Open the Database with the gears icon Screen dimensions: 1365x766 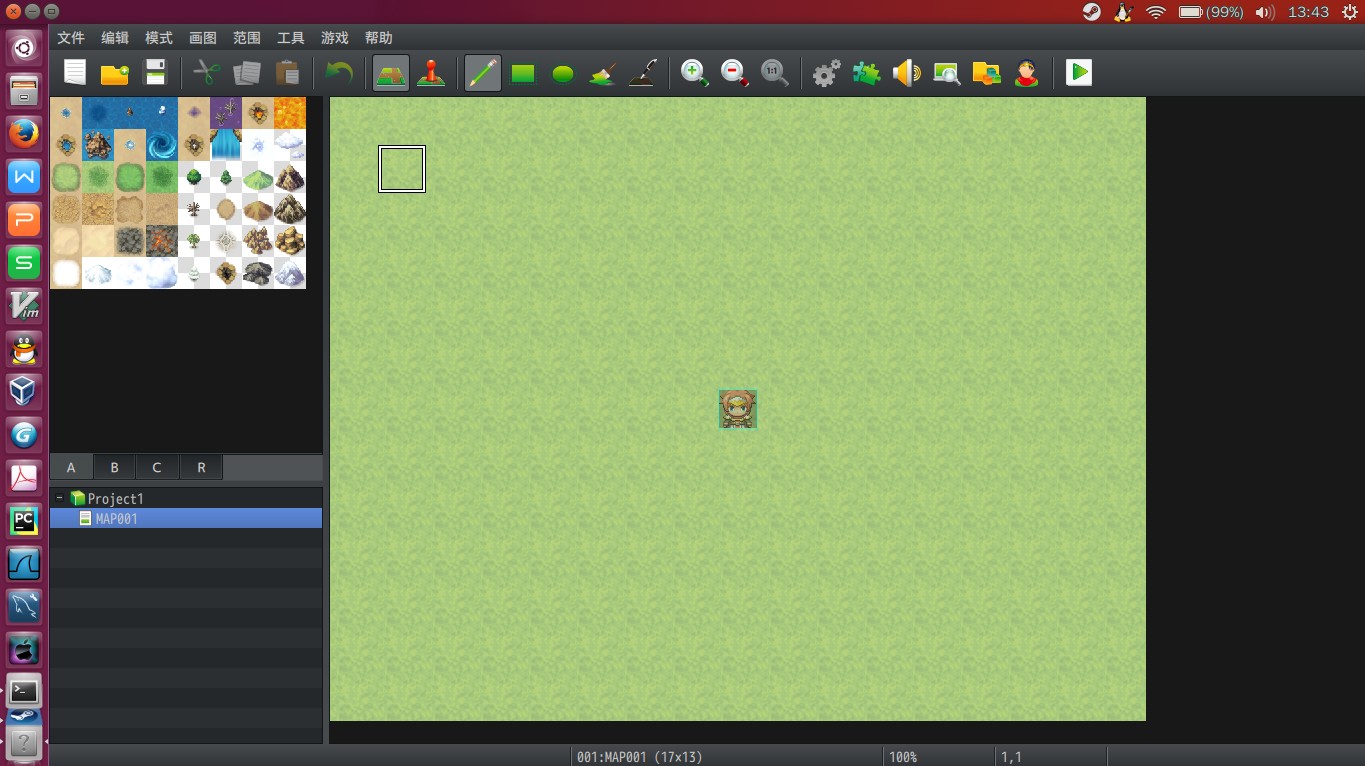pos(826,73)
